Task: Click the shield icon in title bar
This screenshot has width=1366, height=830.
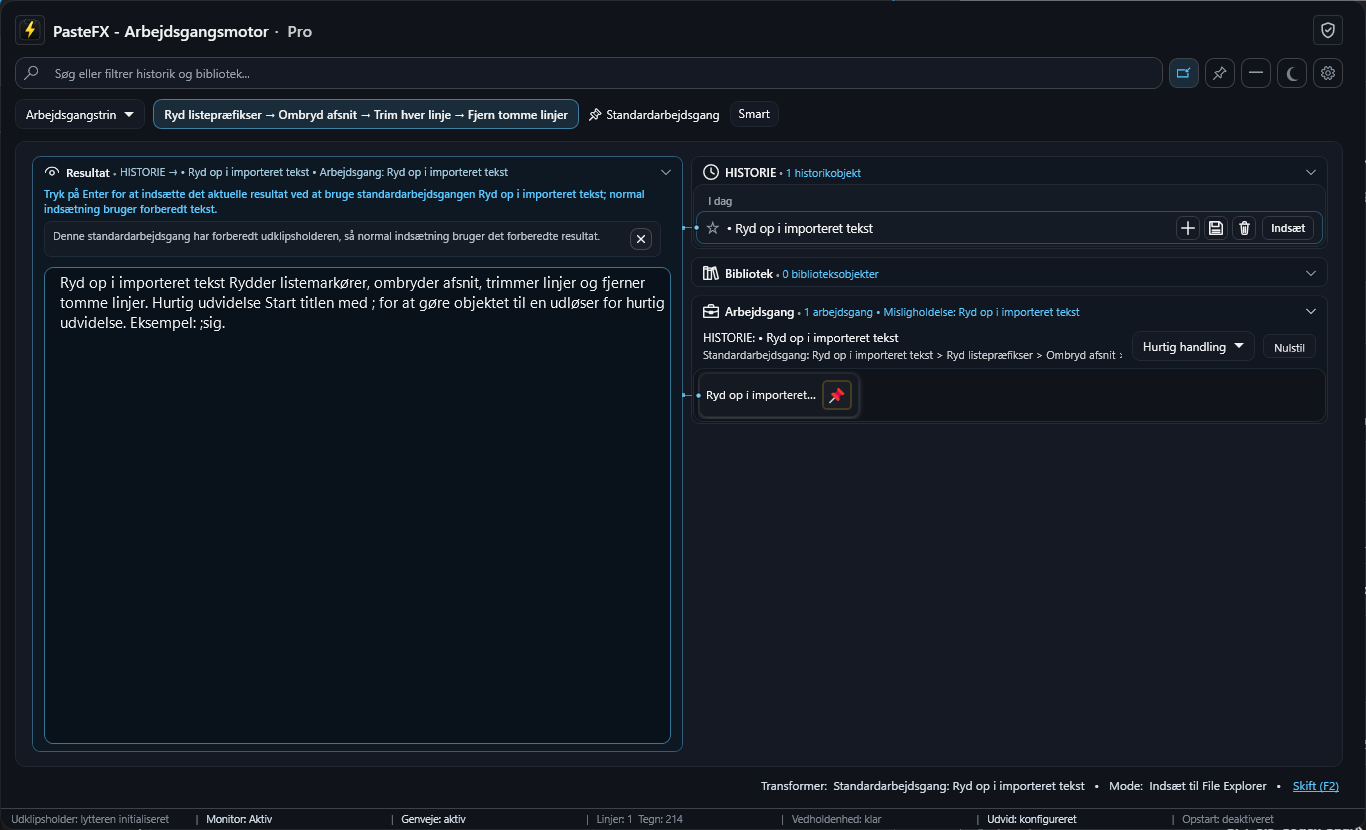Action: [x=1328, y=31]
